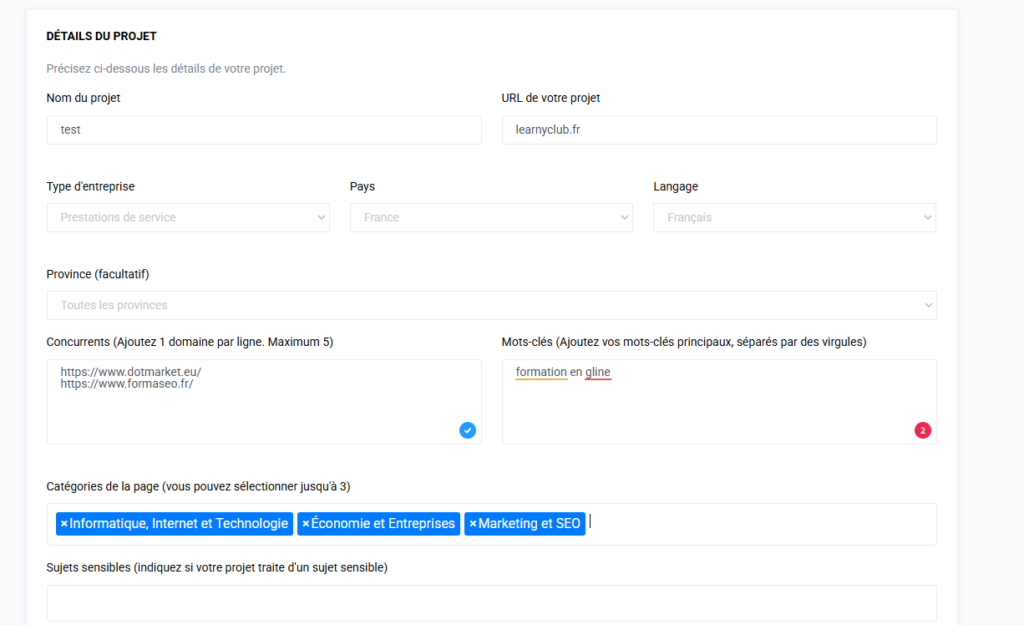Screen dimensions: 1024x625
Task: Focus the URL de votre projet field
Action: coord(719,130)
